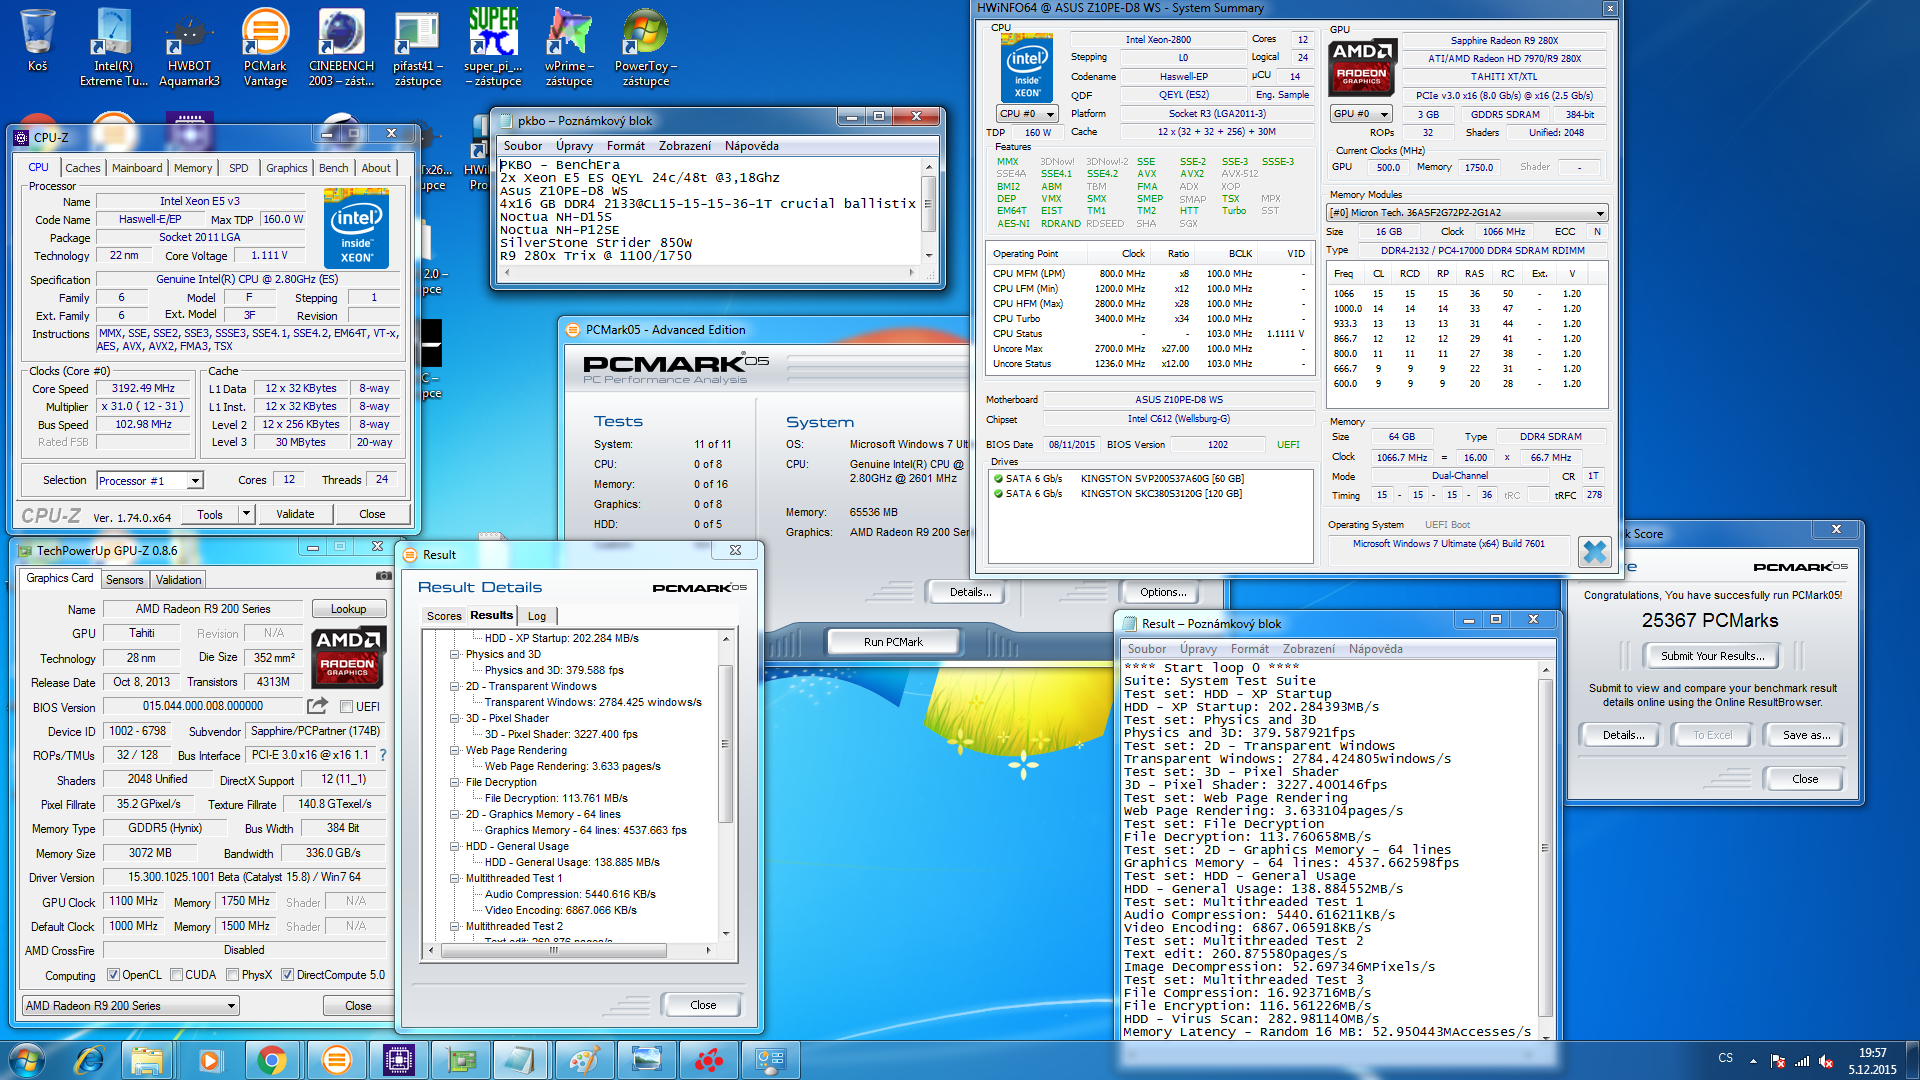1920x1080 pixels.
Task: Open Windows Explorer folder in taskbar
Action: point(147,1060)
